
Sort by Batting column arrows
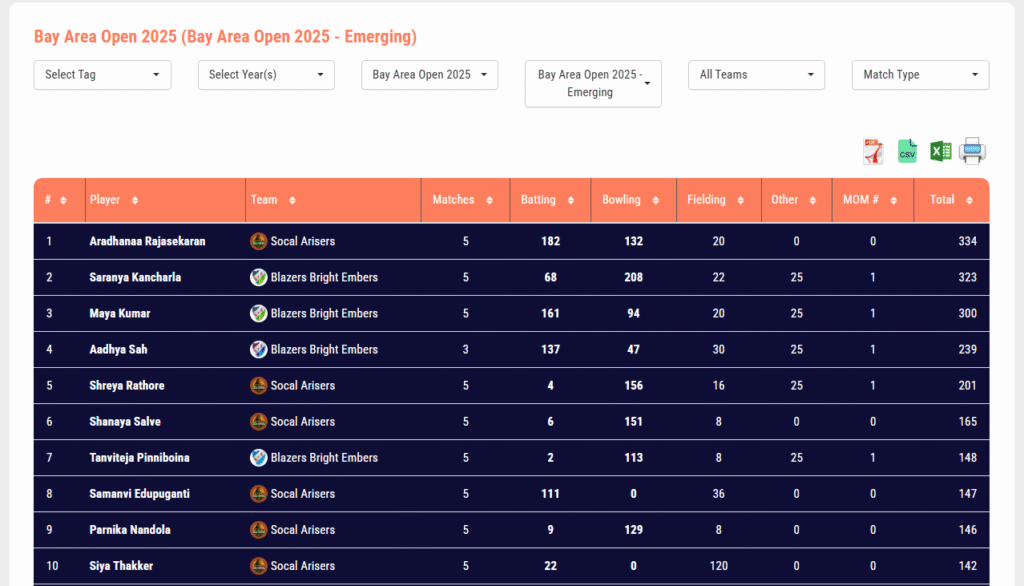click(571, 200)
